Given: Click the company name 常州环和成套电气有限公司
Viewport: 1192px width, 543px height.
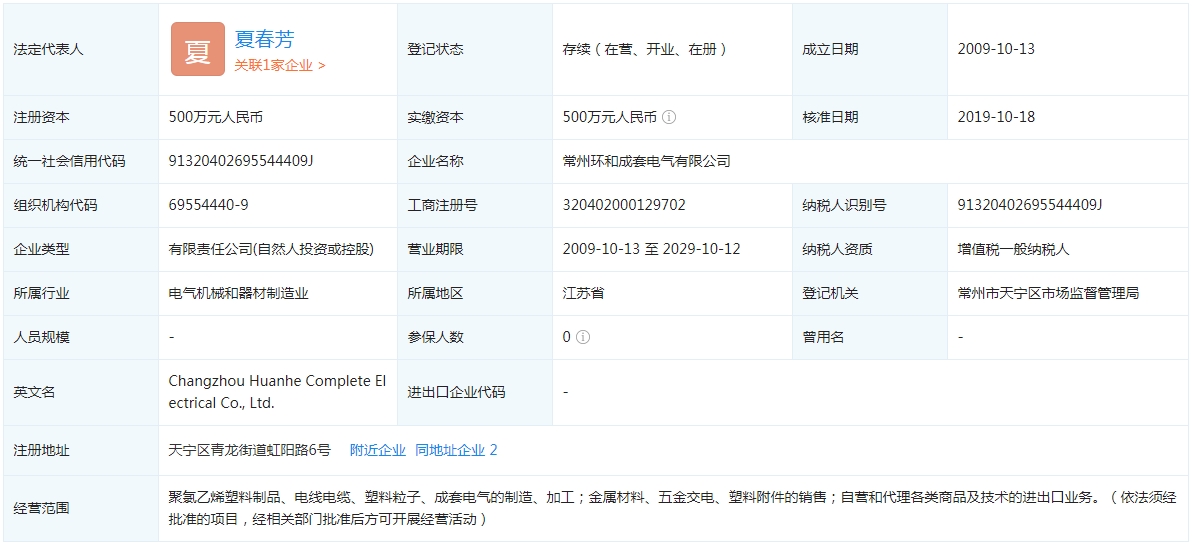Looking at the screenshot, I should click(x=646, y=161).
